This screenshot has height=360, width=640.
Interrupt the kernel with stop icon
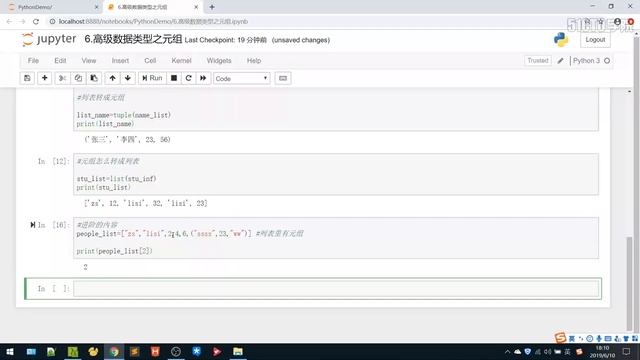(174, 78)
